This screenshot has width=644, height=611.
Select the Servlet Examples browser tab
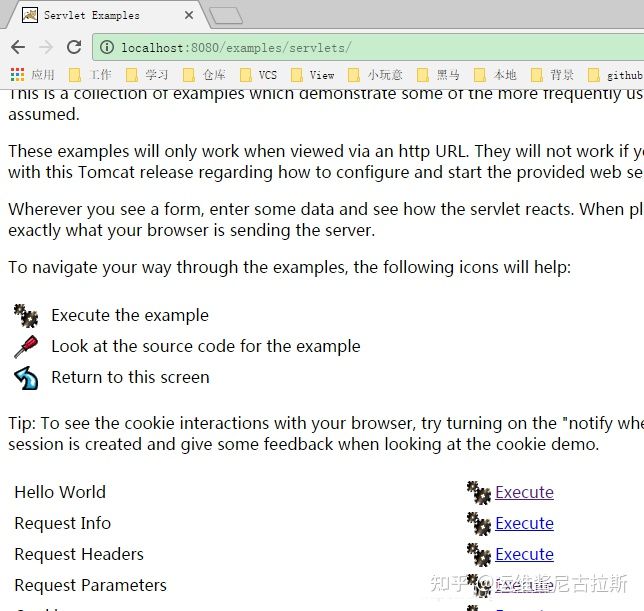pos(100,15)
